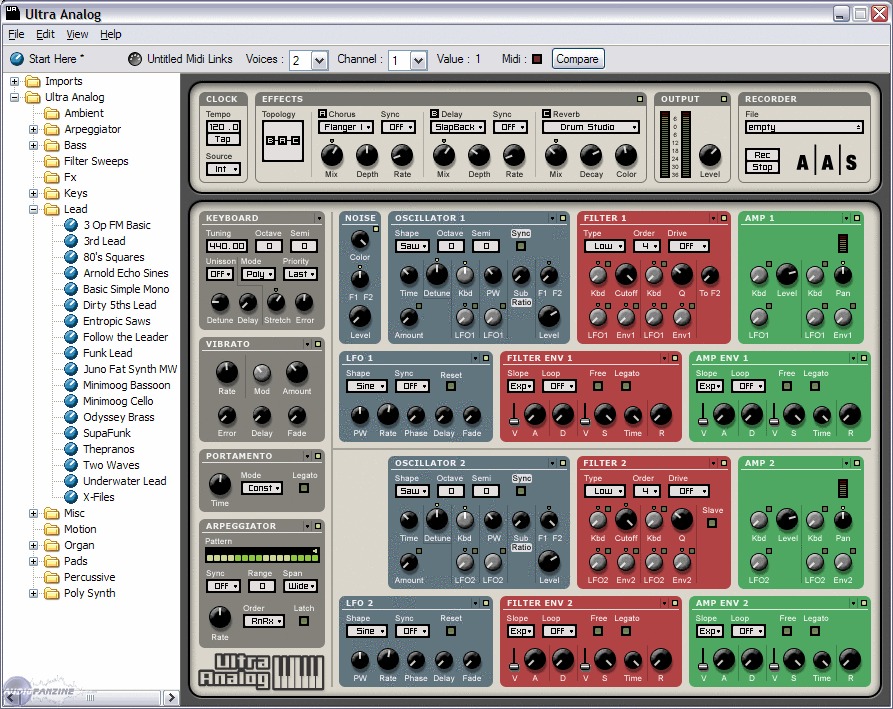Image resolution: width=893 pixels, height=709 pixels.
Task: Open the Edit menu
Action: point(45,34)
